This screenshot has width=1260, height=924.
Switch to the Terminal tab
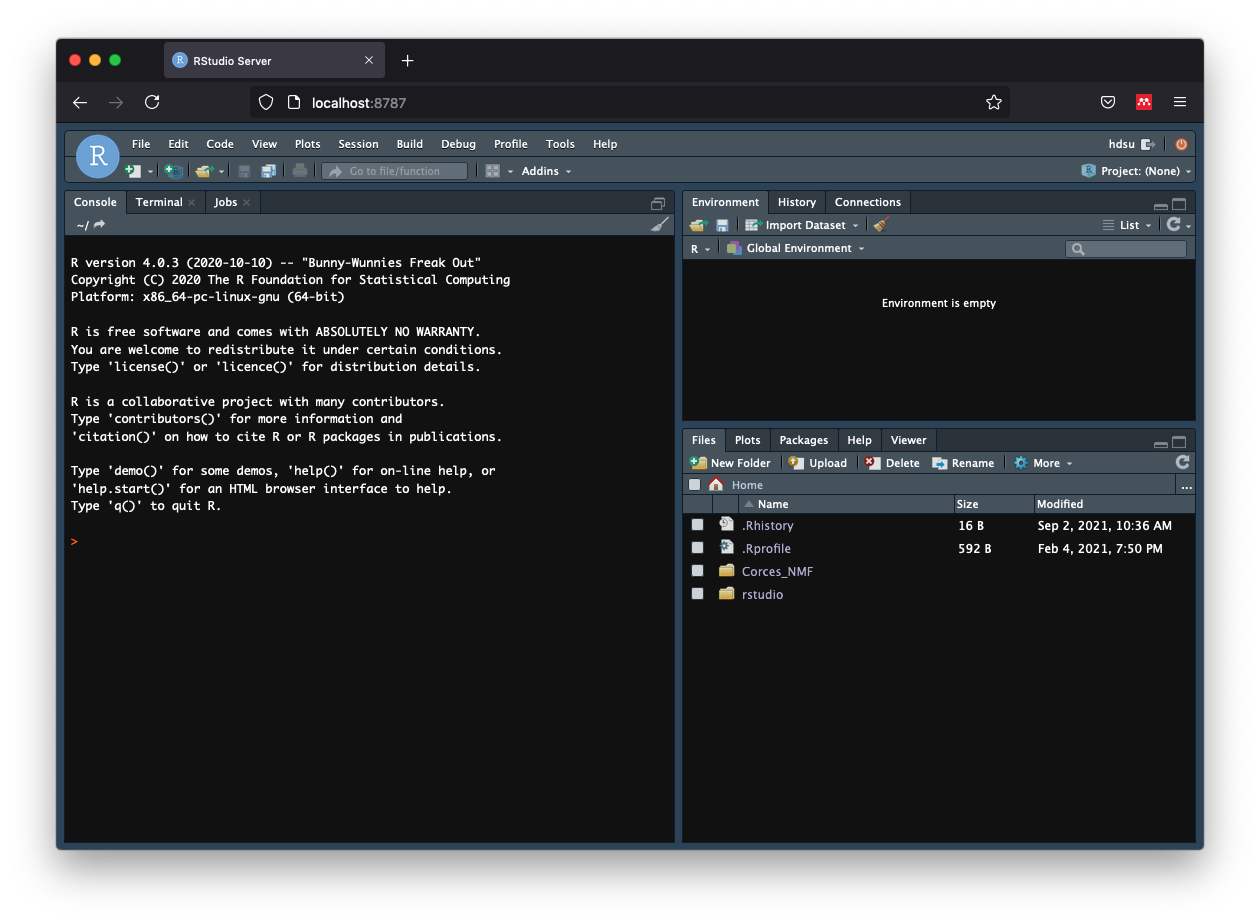pyautogui.click(x=159, y=202)
